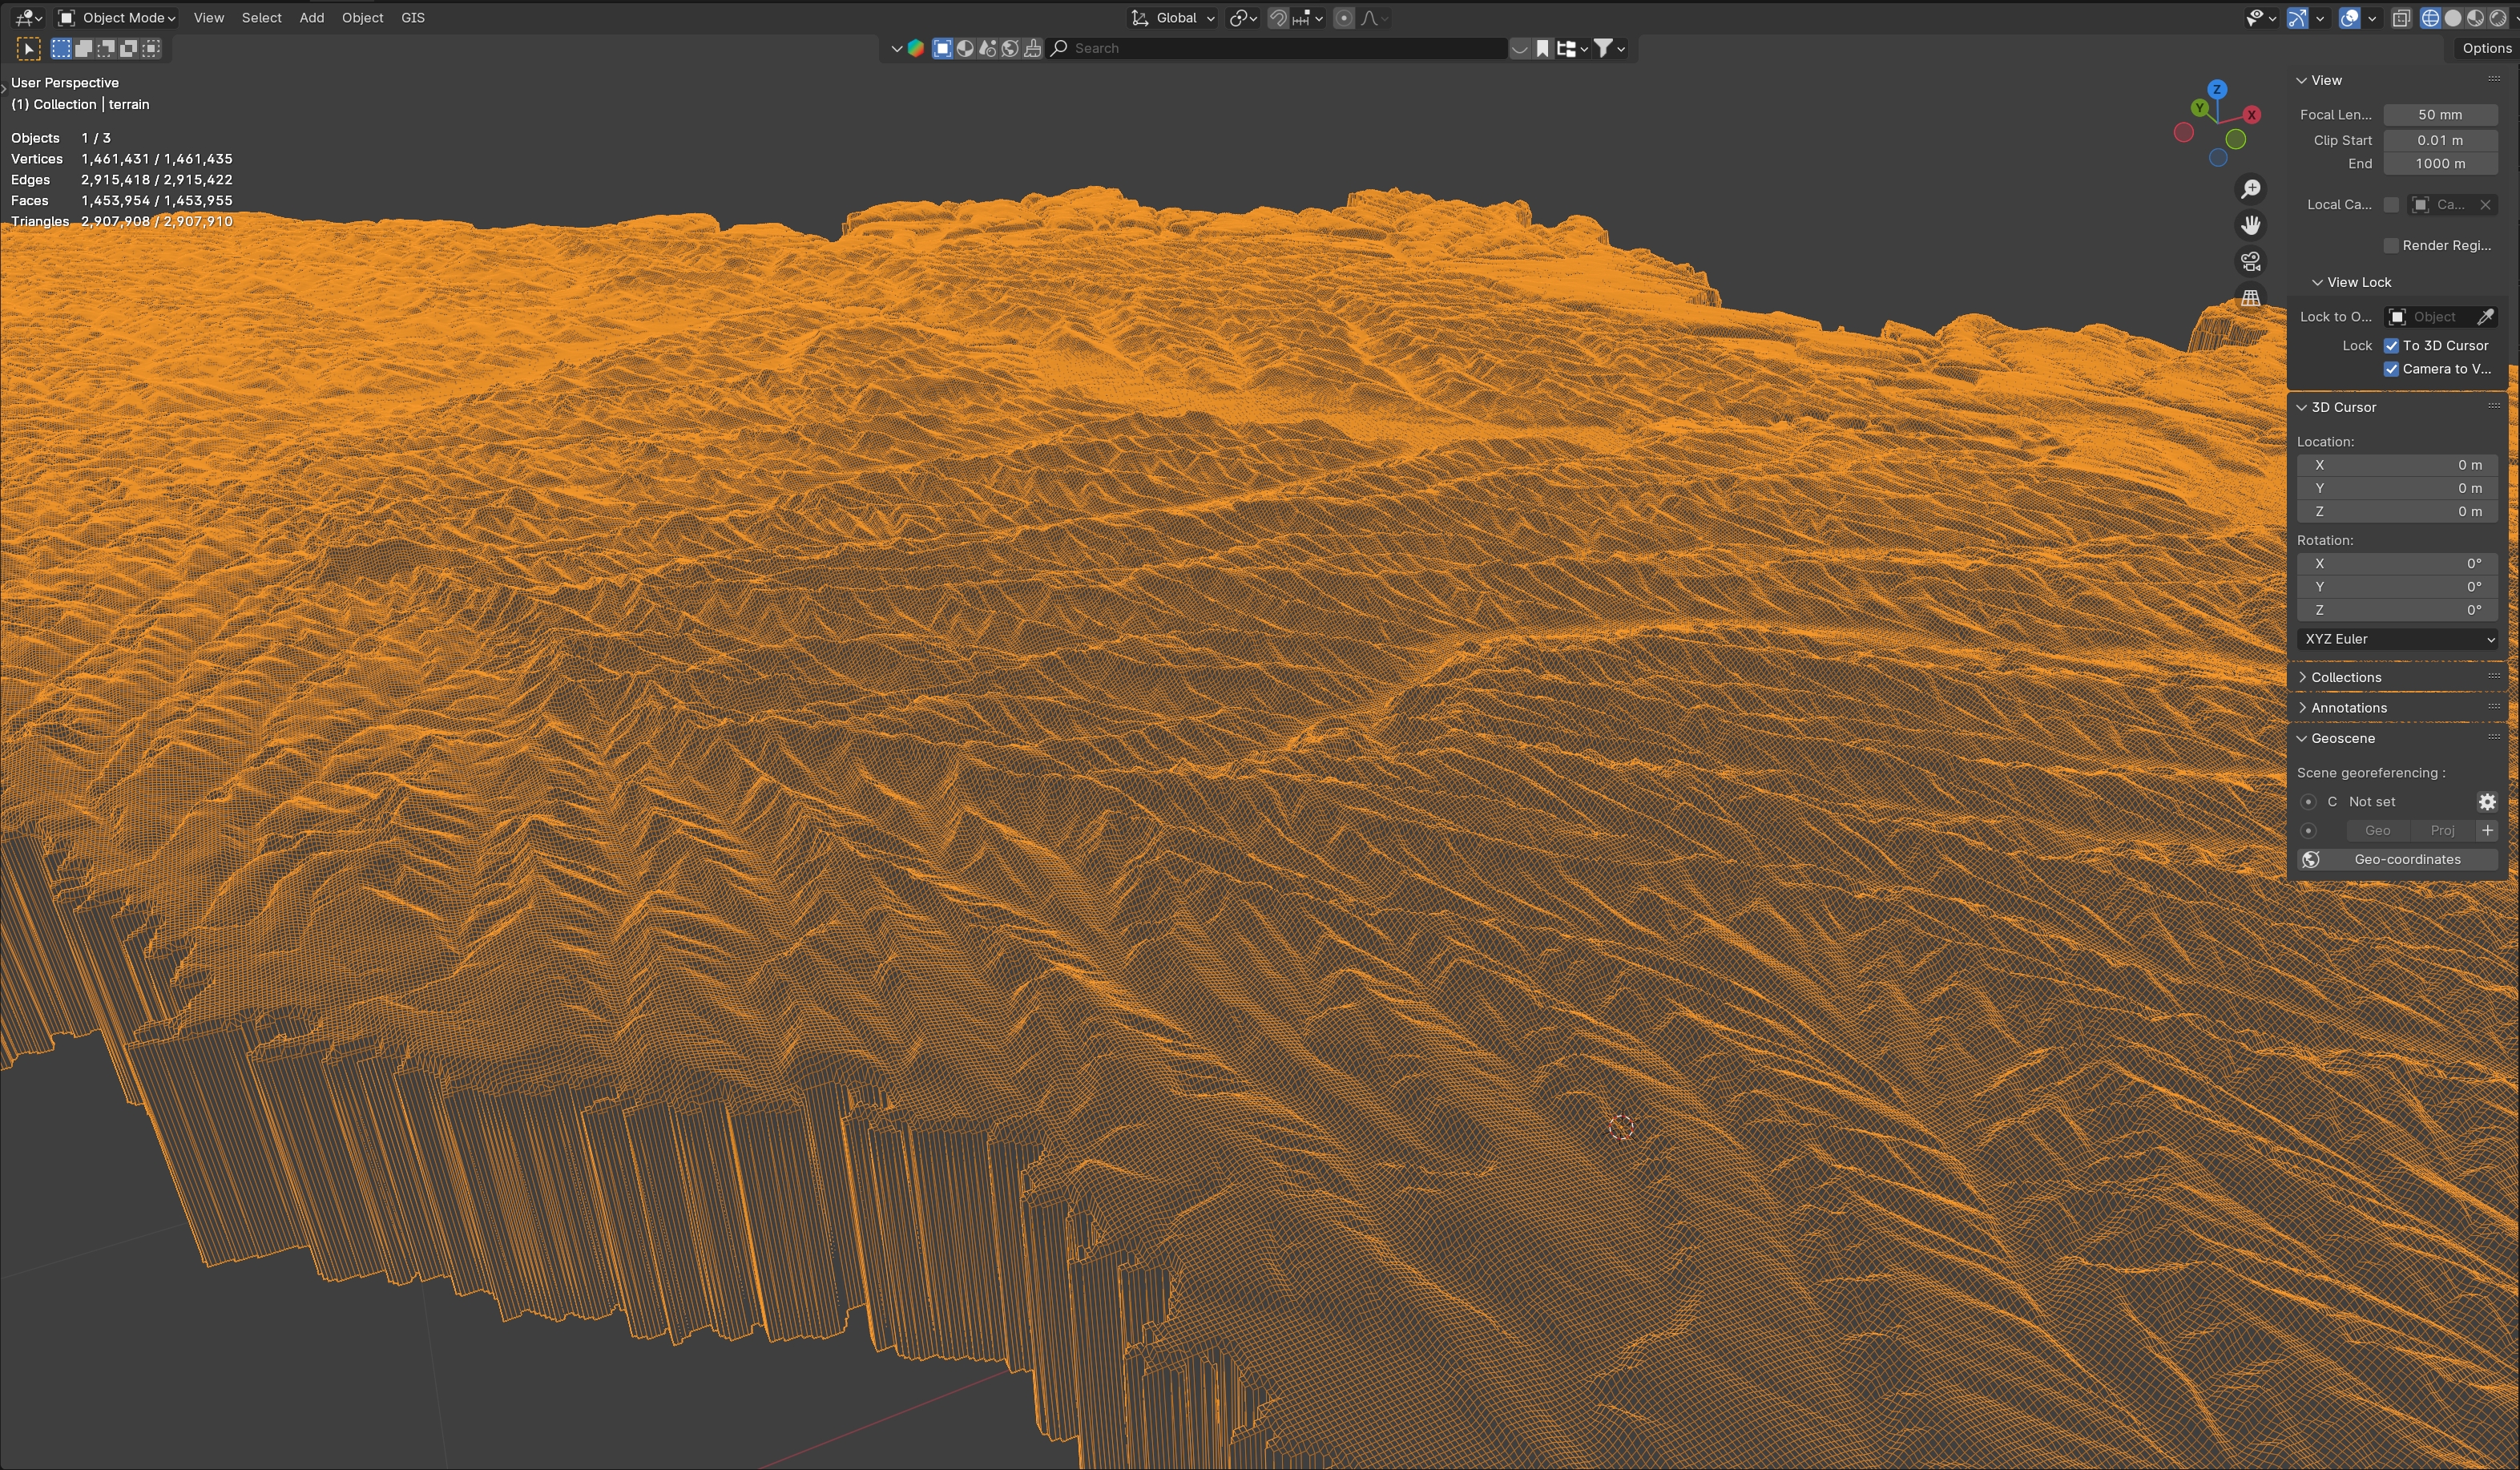Click the Focal Length 50 mm field
The image size is (2520, 1470).
[2439, 115]
